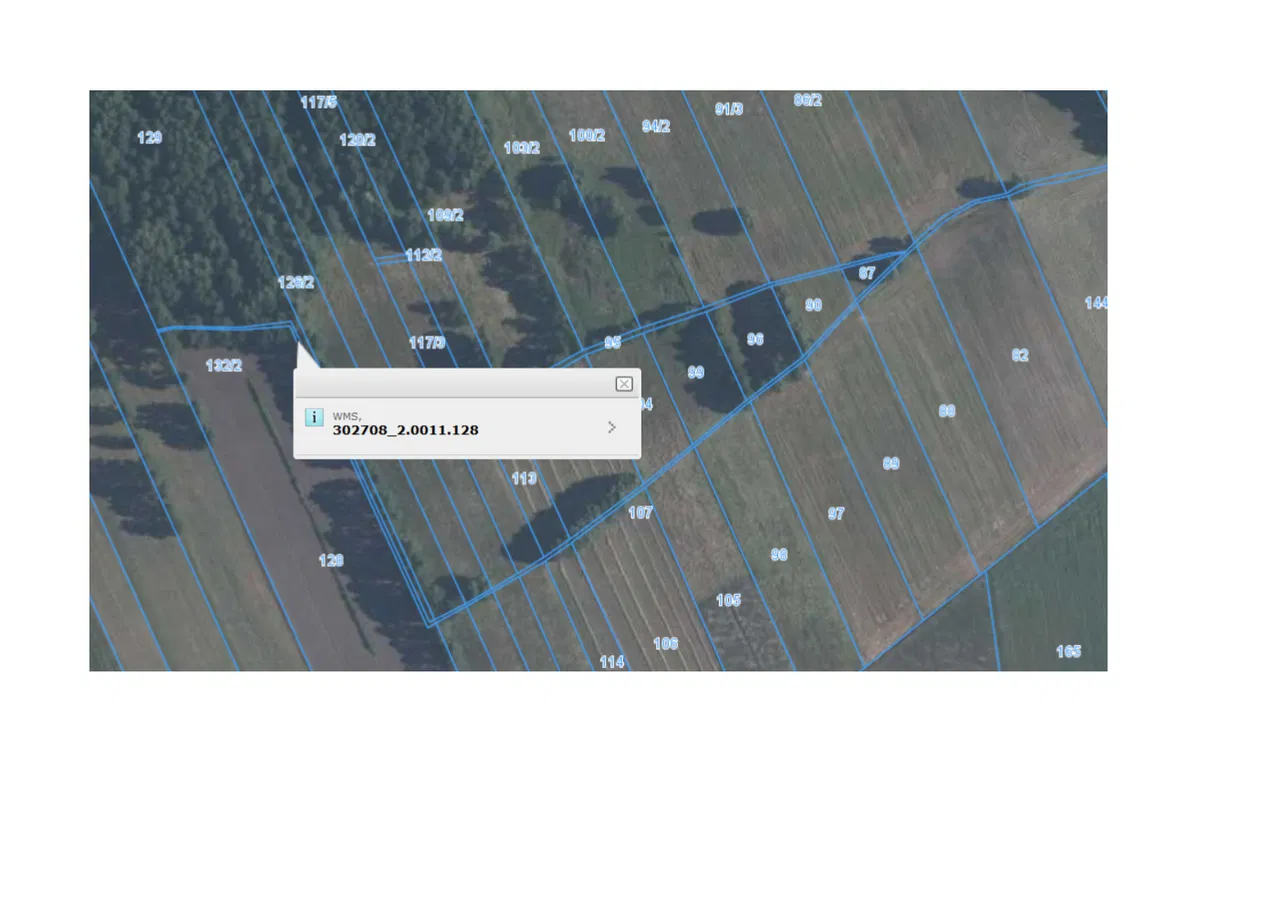Click parcel label 100/2 on the map

click(587, 136)
